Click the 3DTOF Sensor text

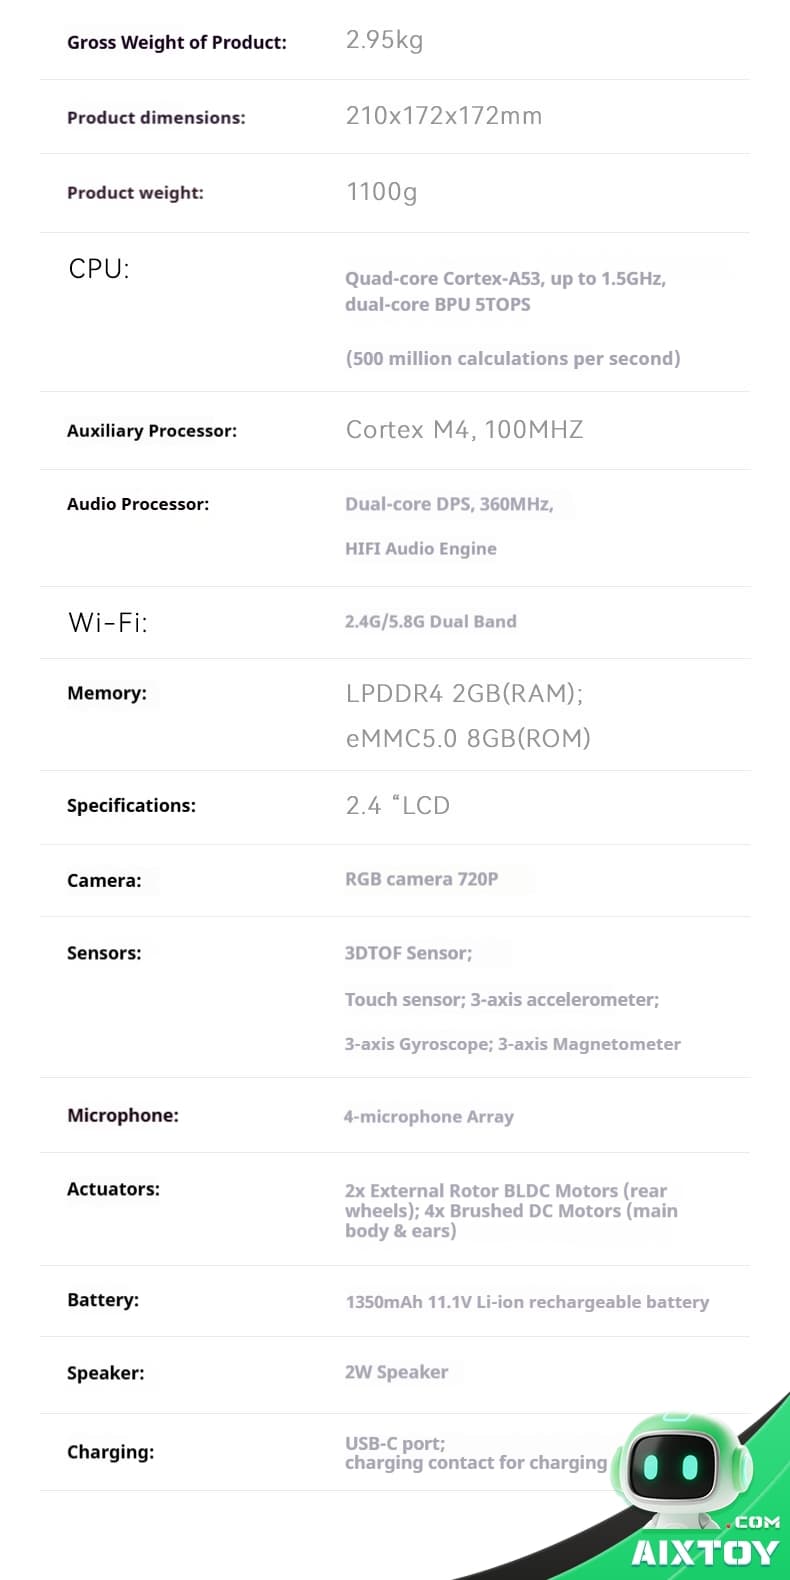tap(409, 953)
